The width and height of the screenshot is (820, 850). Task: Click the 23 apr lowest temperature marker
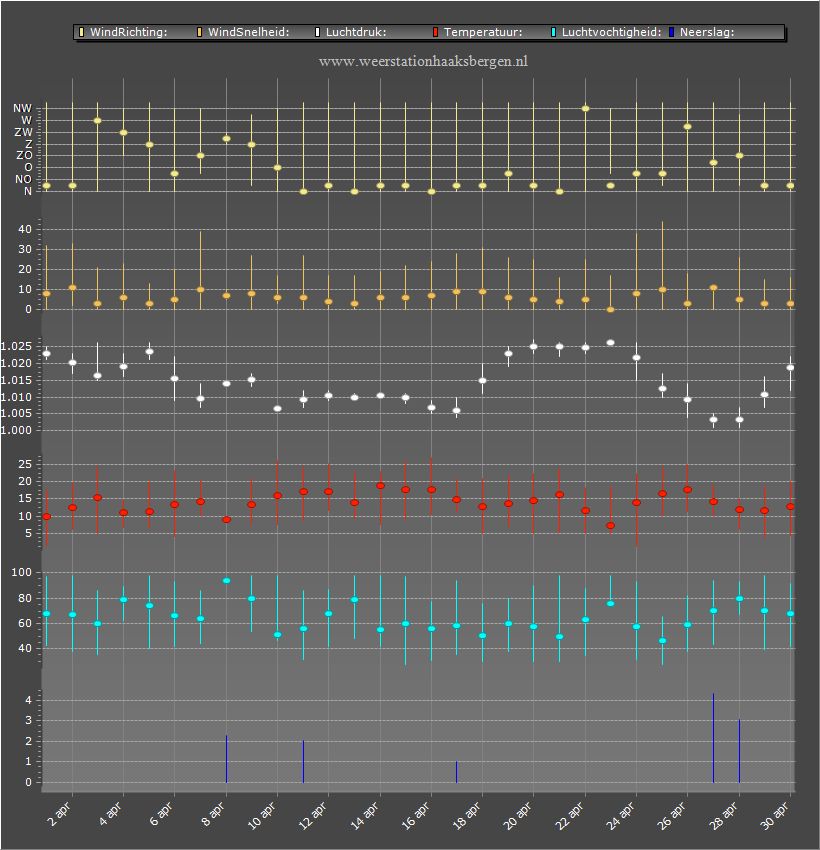point(610,526)
